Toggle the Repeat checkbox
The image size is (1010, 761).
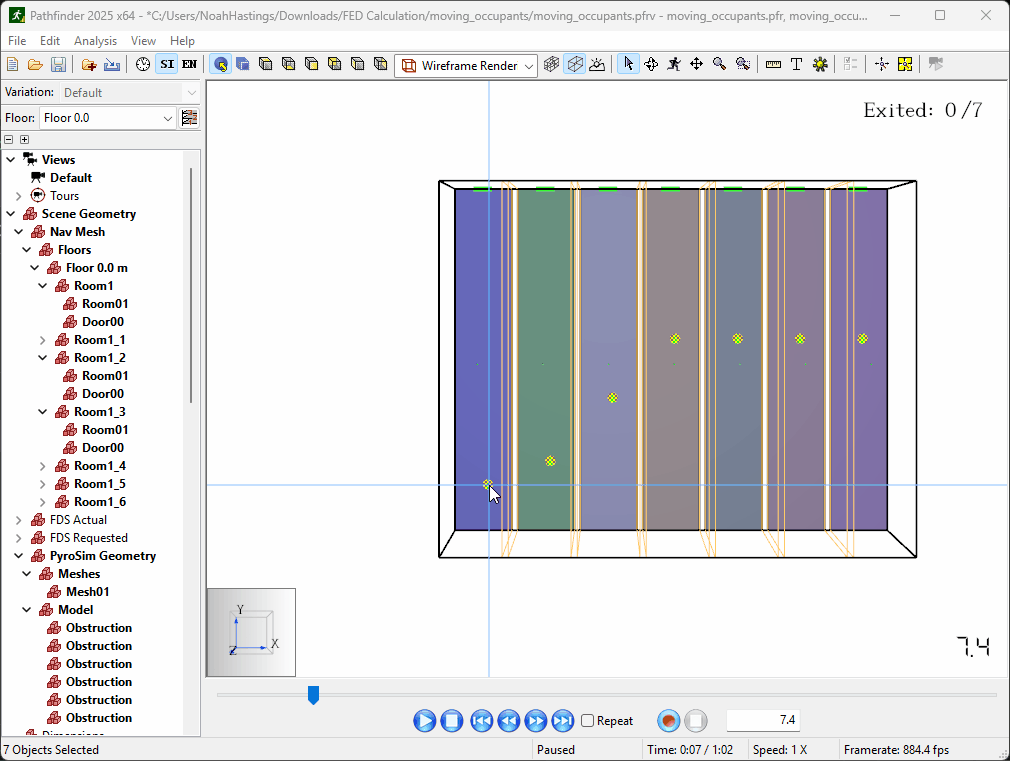(587, 720)
